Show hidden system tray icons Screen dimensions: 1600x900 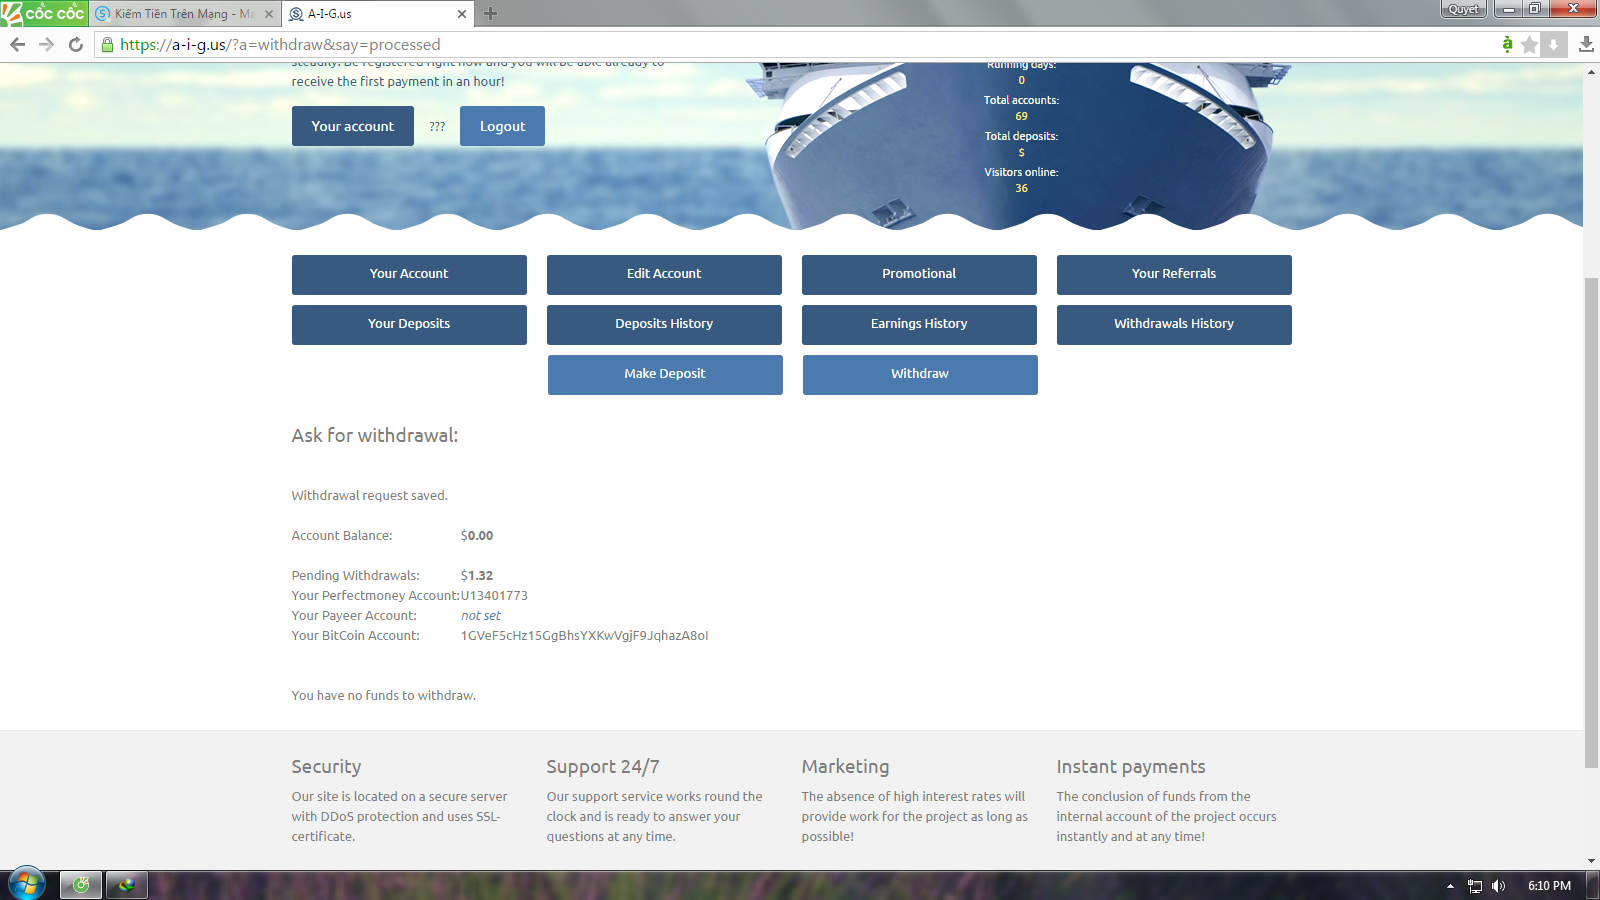(1450, 886)
